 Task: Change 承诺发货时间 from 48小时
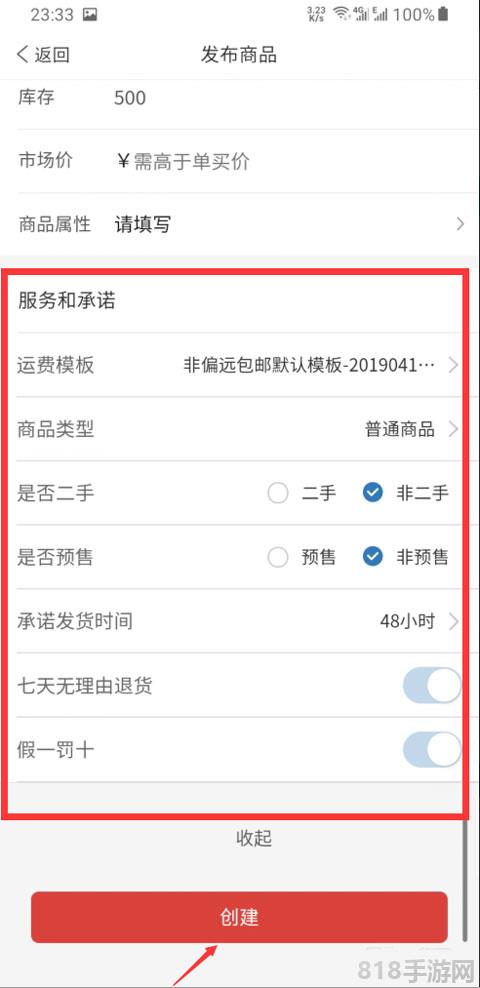point(239,621)
